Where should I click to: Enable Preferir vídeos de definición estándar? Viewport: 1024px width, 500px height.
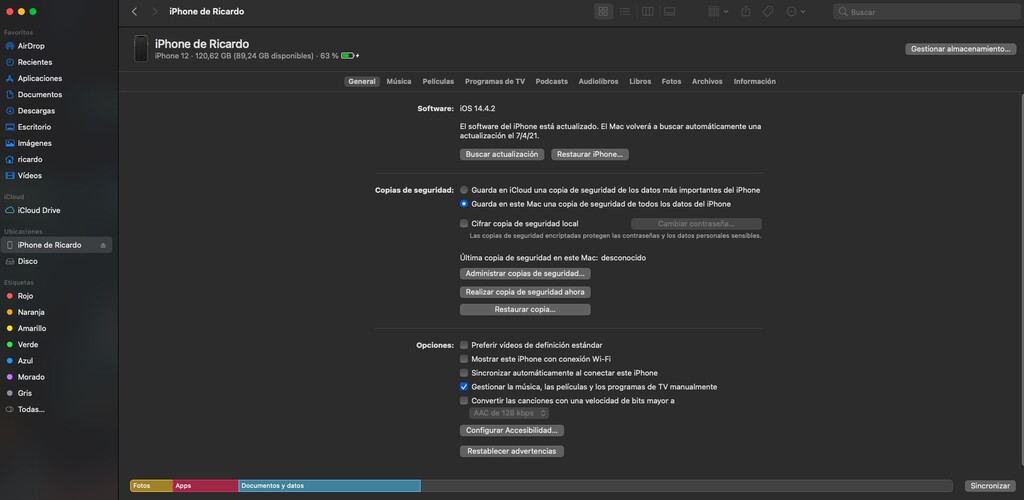(464, 345)
